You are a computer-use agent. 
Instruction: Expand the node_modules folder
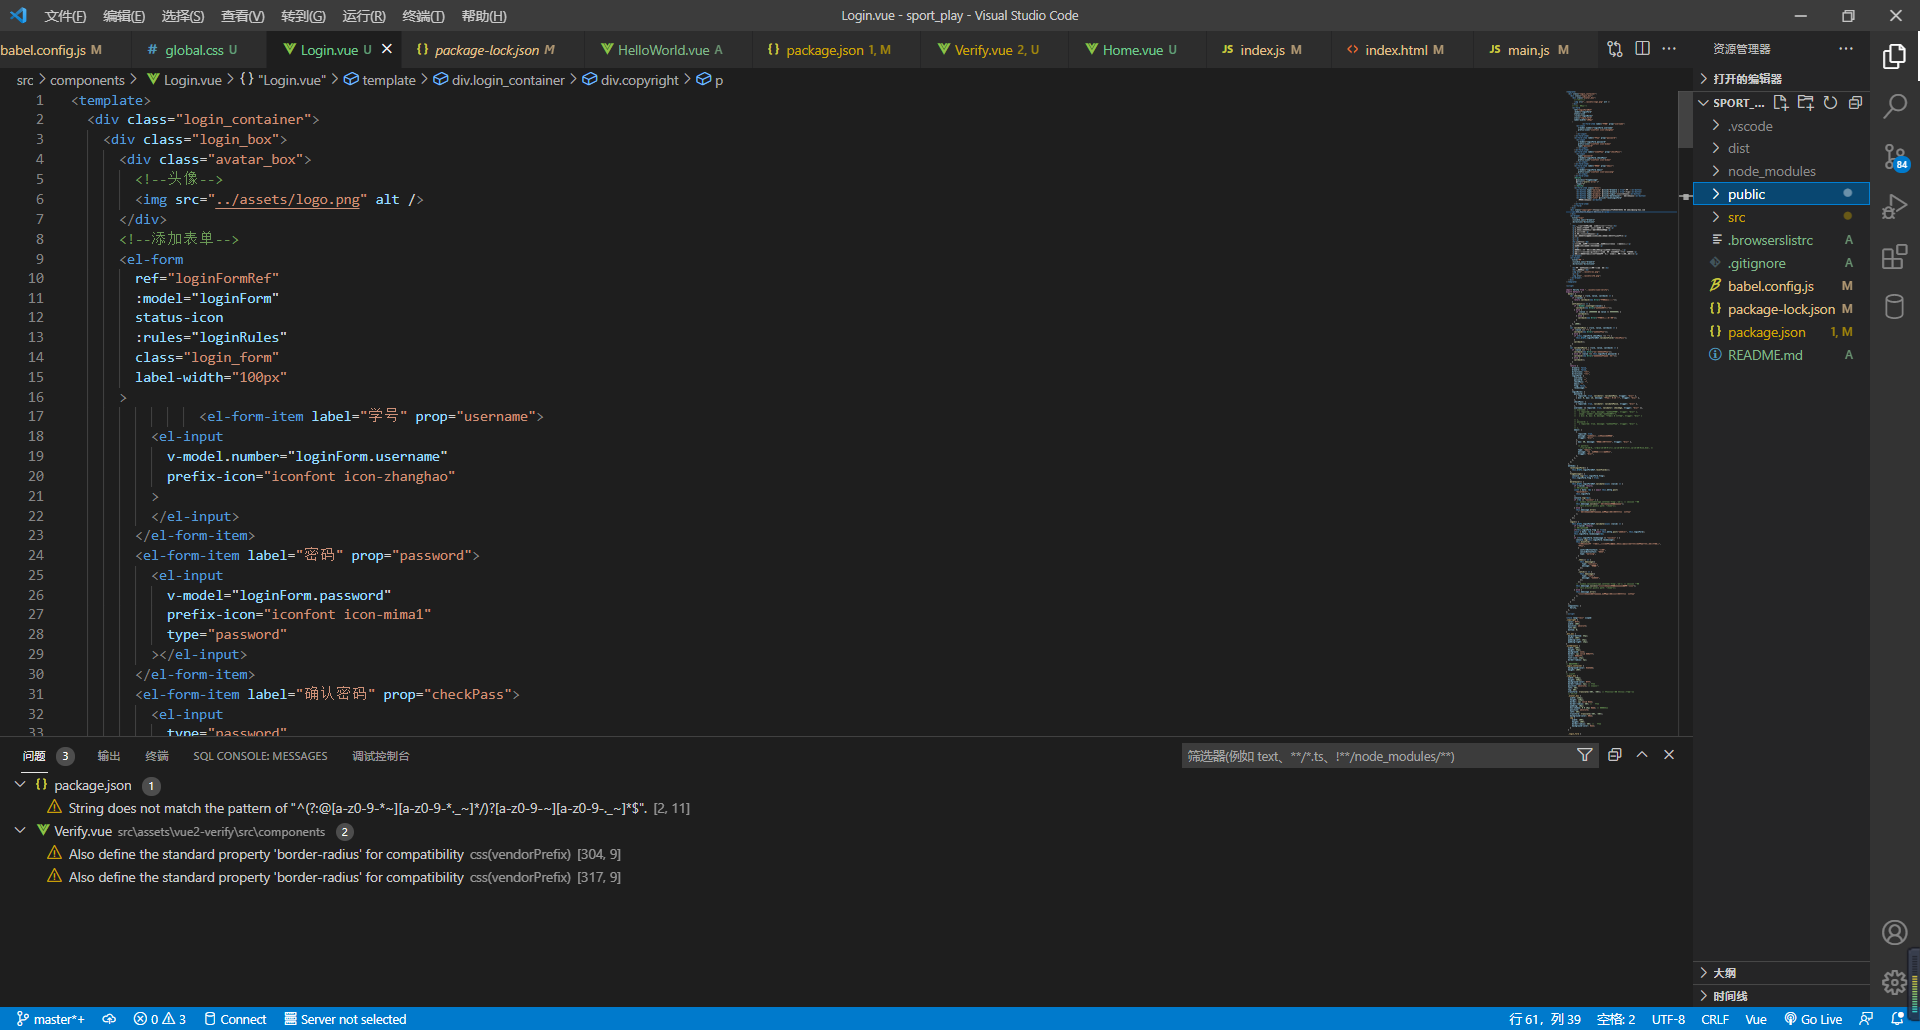1782,171
